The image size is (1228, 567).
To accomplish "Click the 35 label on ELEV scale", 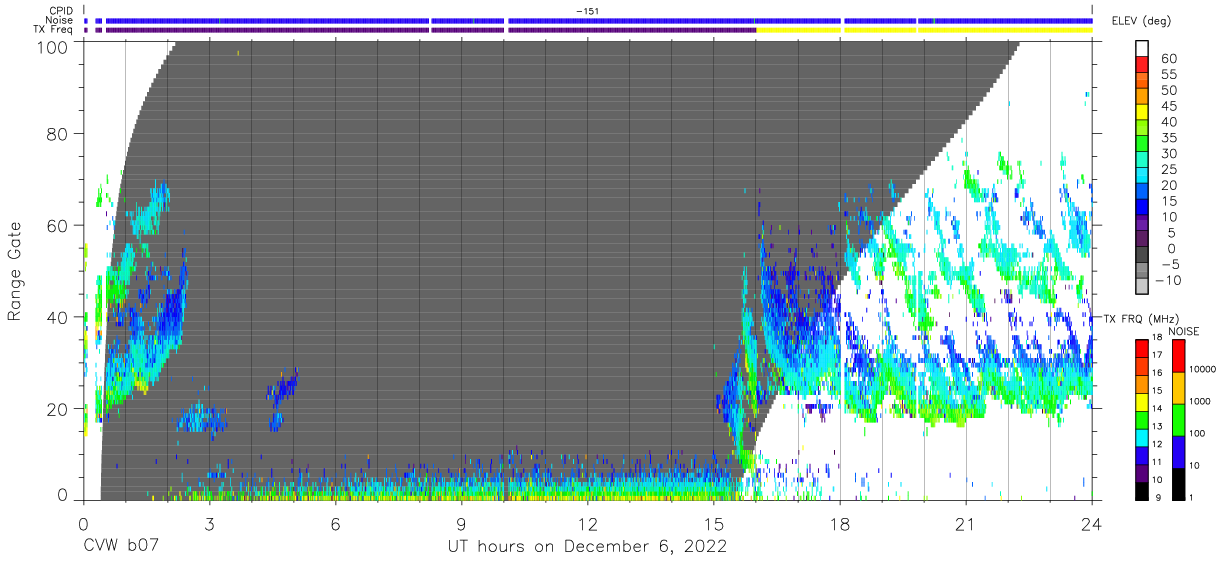I will pos(1168,138).
